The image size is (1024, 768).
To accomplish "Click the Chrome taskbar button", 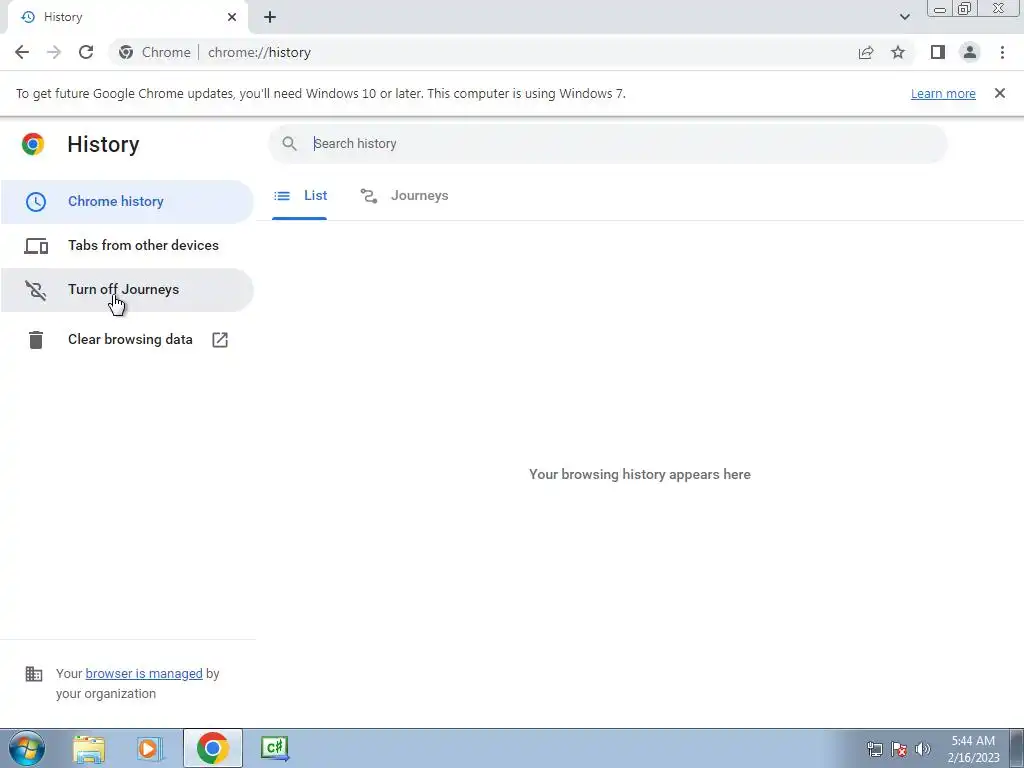I will pos(212,748).
